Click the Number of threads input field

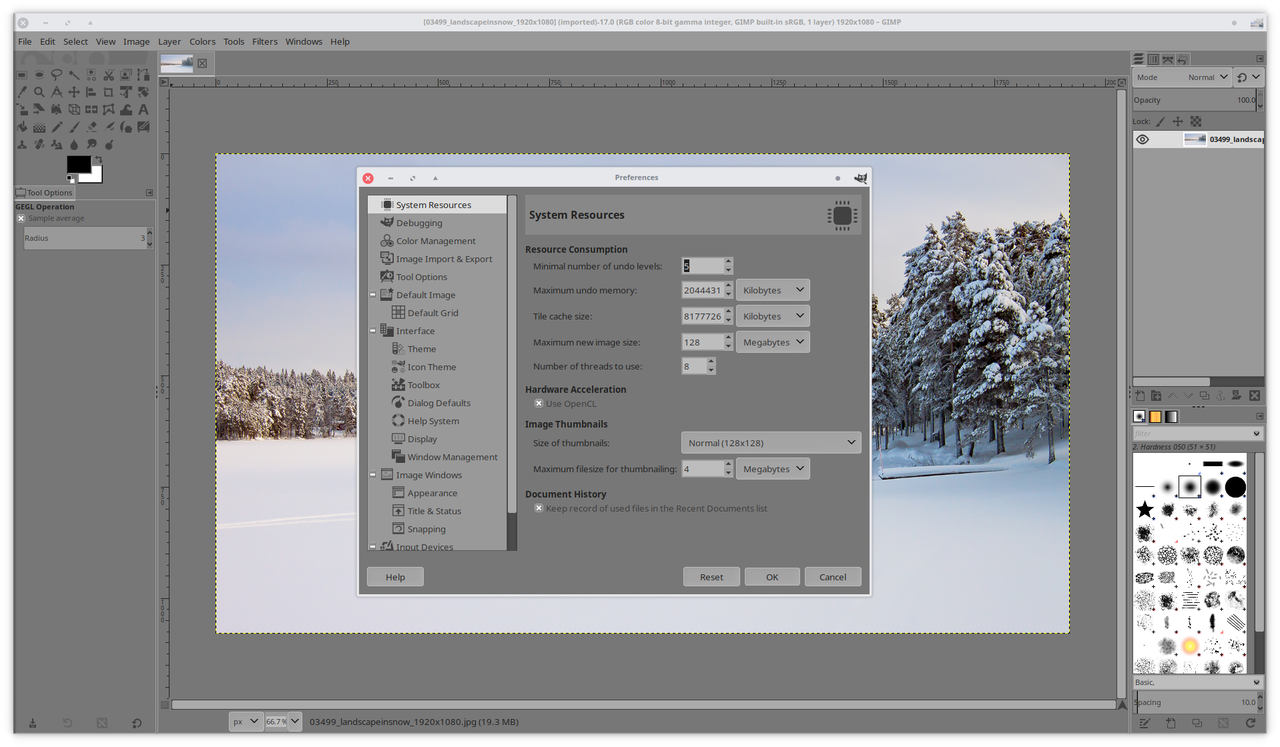click(x=694, y=367)
